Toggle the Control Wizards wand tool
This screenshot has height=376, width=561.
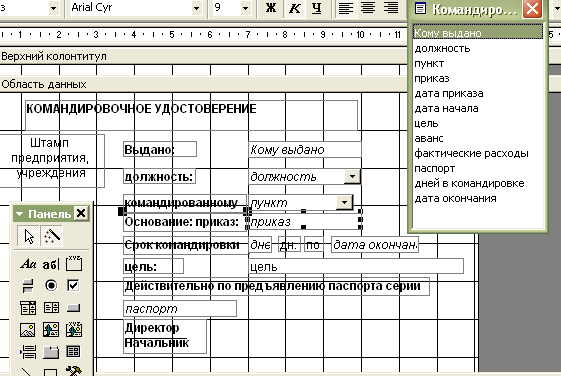[52, 236]
